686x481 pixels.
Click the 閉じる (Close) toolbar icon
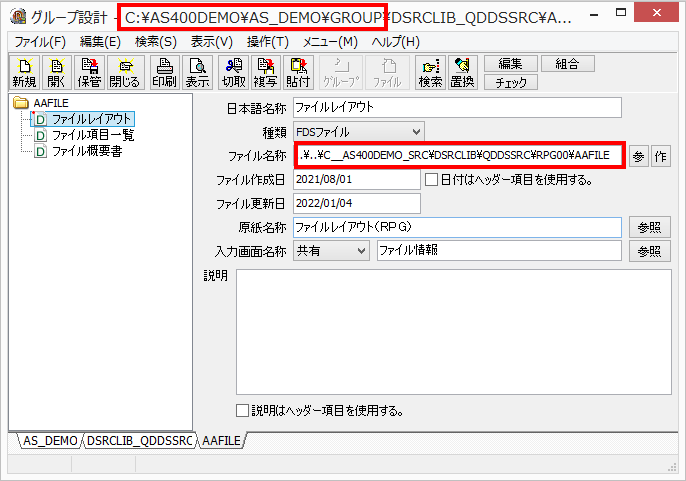point(125,73)
